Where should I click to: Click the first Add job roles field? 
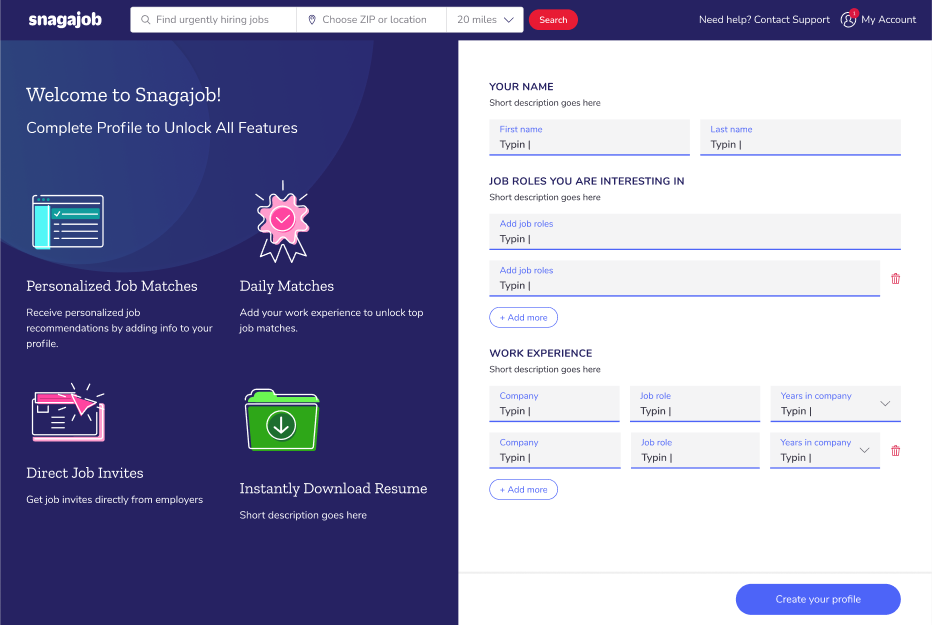(695, 232)
